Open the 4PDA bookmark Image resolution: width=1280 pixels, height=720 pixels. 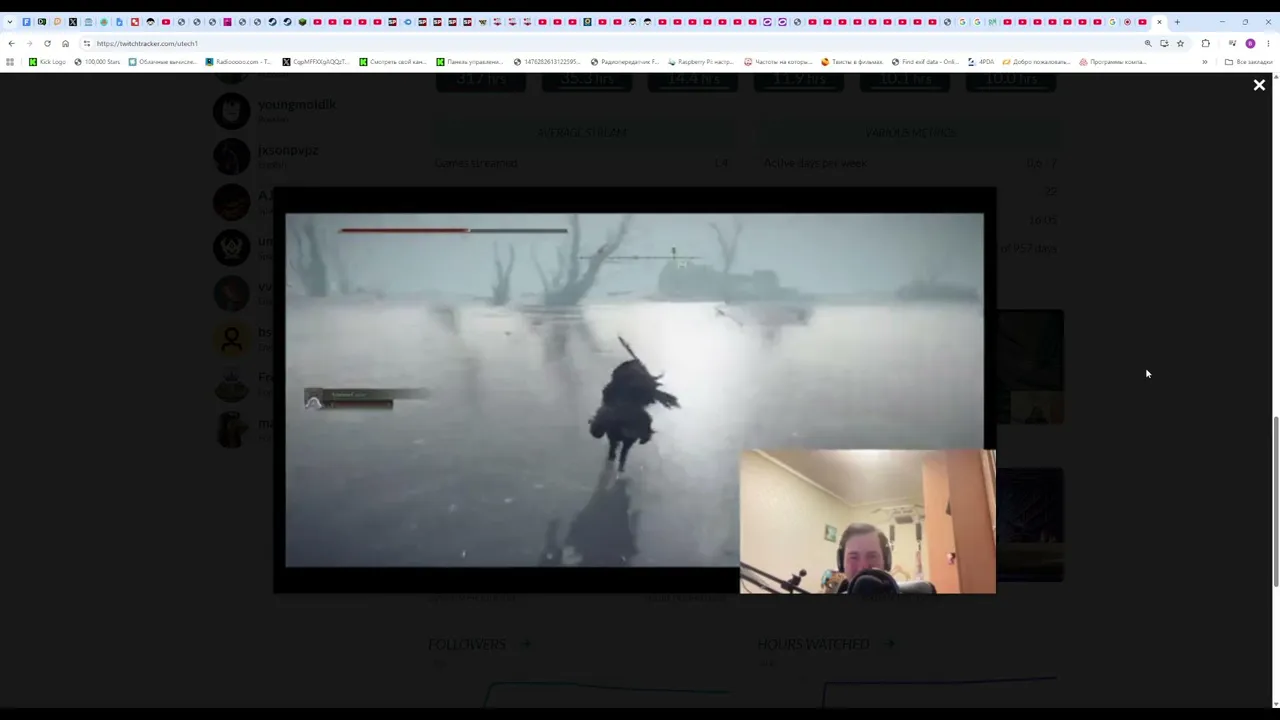point(981,62)
